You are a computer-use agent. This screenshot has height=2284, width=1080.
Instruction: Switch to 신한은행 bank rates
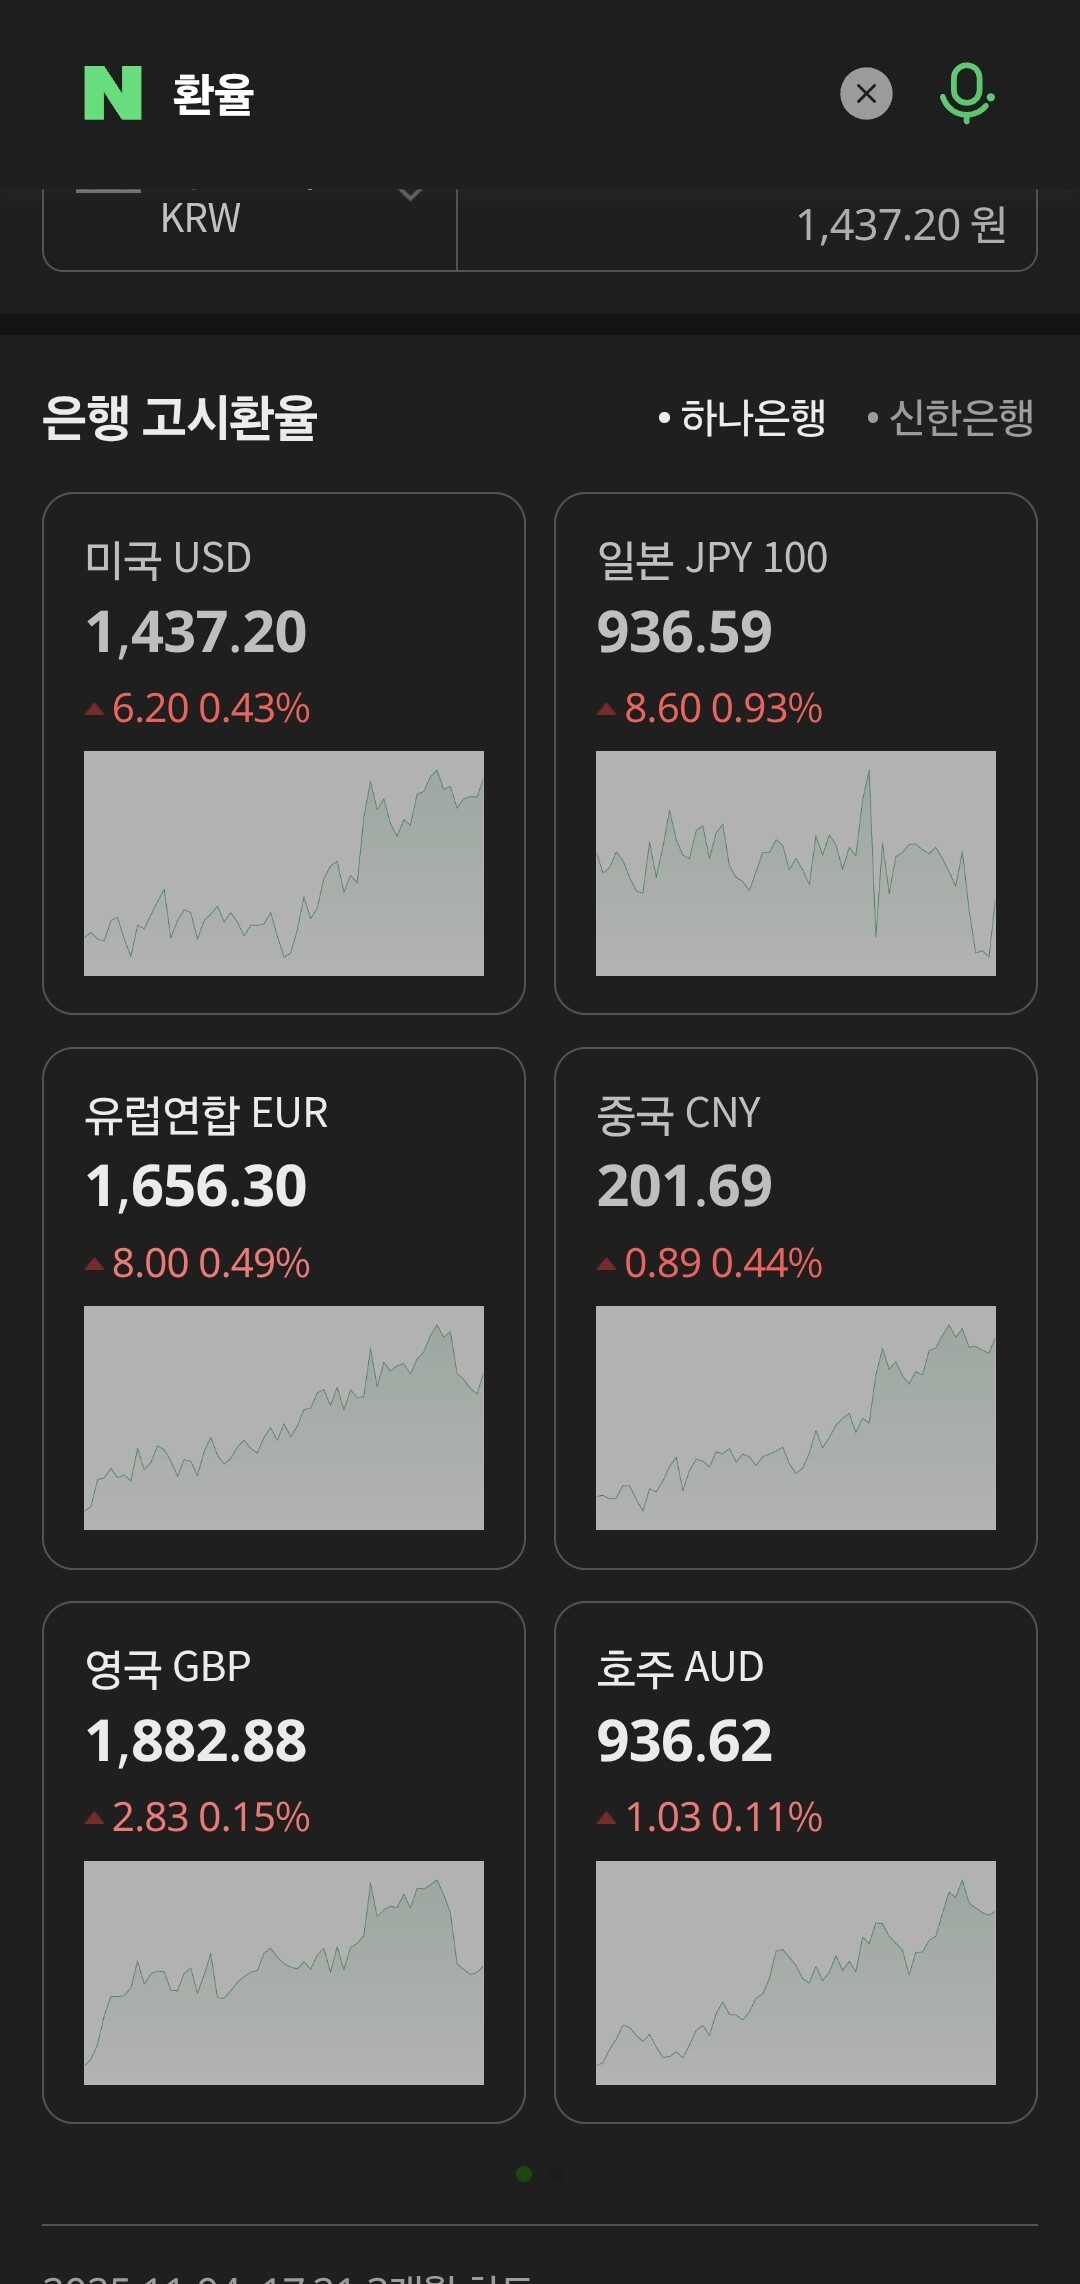point(951,417)
